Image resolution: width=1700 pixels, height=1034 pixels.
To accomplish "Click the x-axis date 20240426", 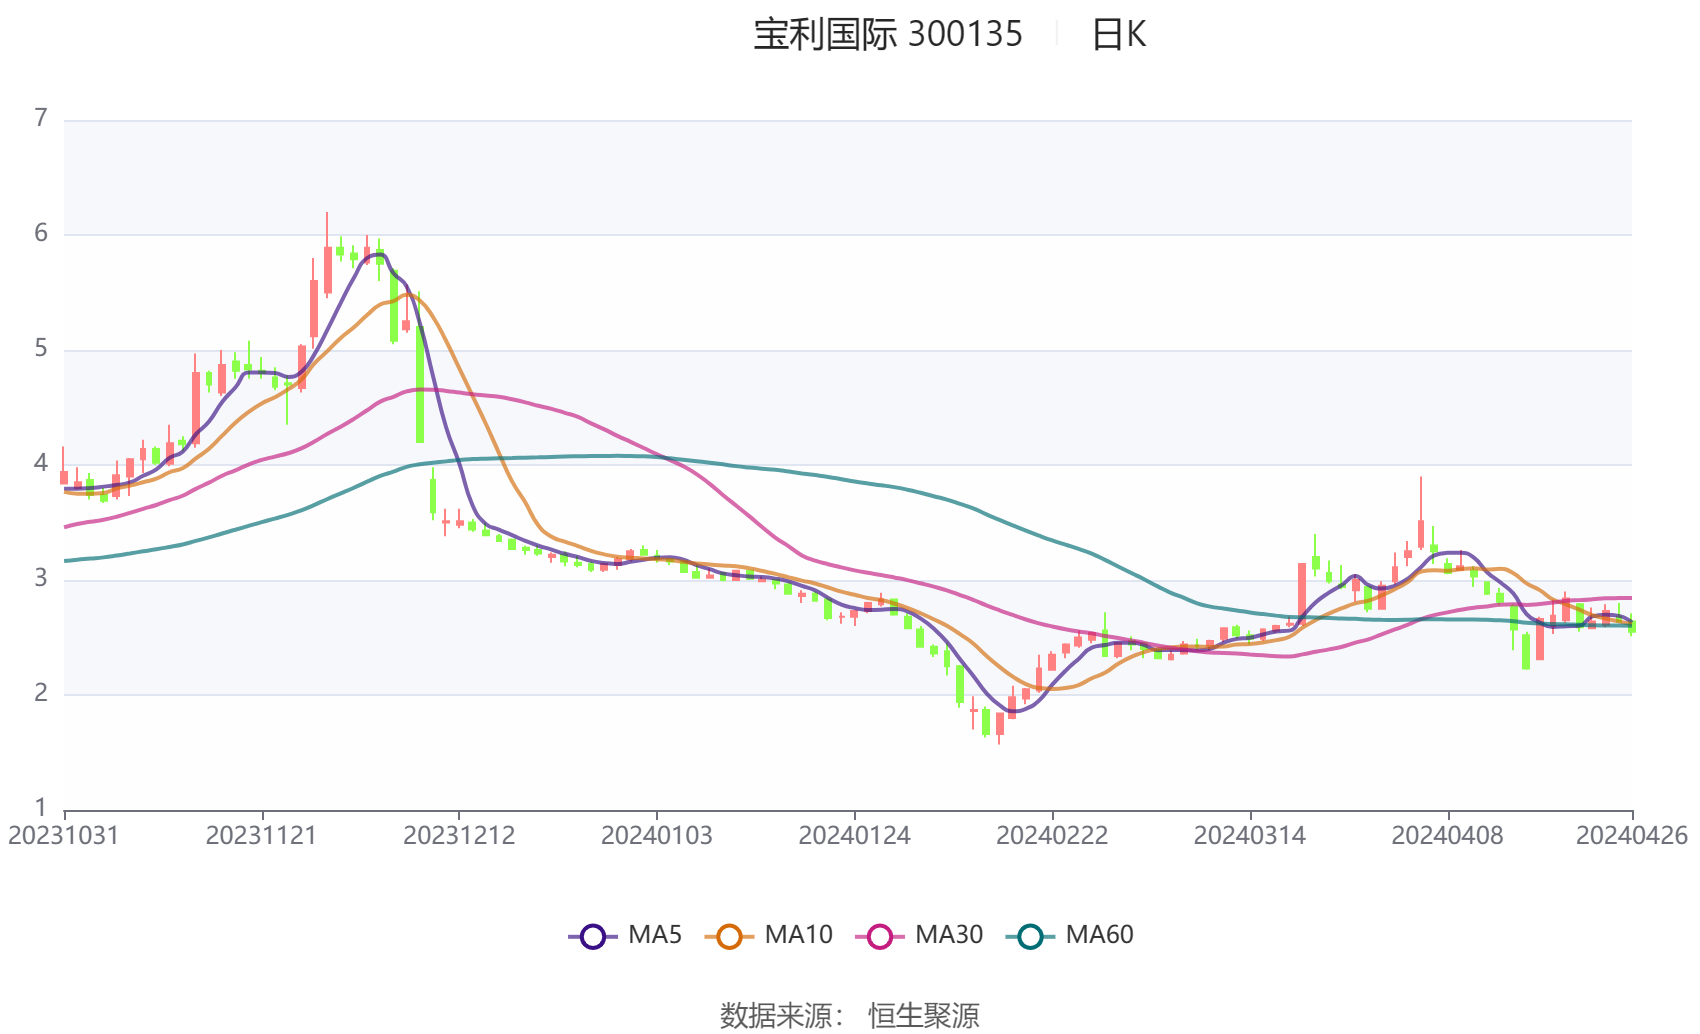I will [1632, 836].
